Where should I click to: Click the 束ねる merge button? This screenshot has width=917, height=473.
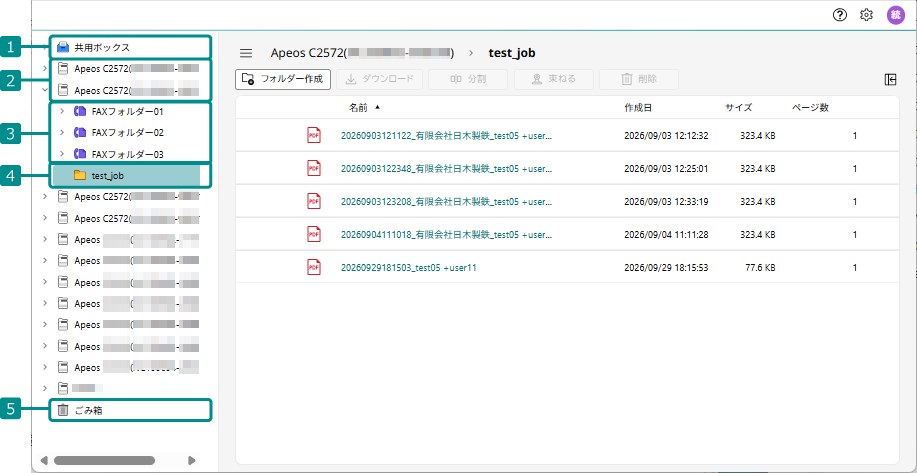(554, 79)
